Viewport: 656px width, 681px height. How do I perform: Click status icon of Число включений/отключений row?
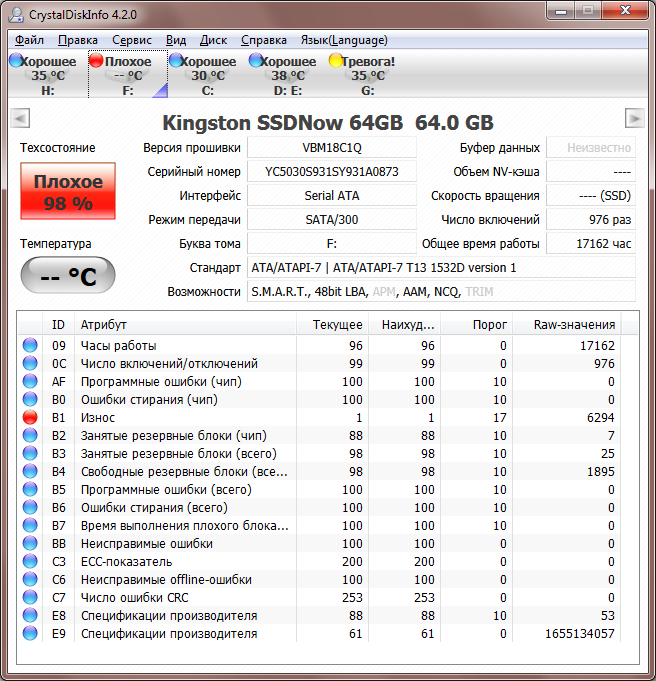(30, 363)
